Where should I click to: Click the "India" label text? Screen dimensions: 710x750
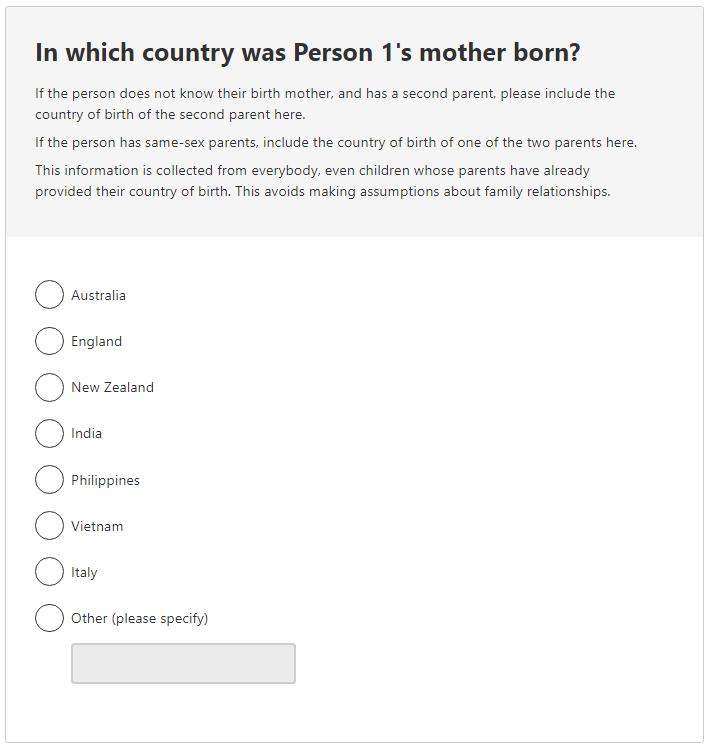86,433
